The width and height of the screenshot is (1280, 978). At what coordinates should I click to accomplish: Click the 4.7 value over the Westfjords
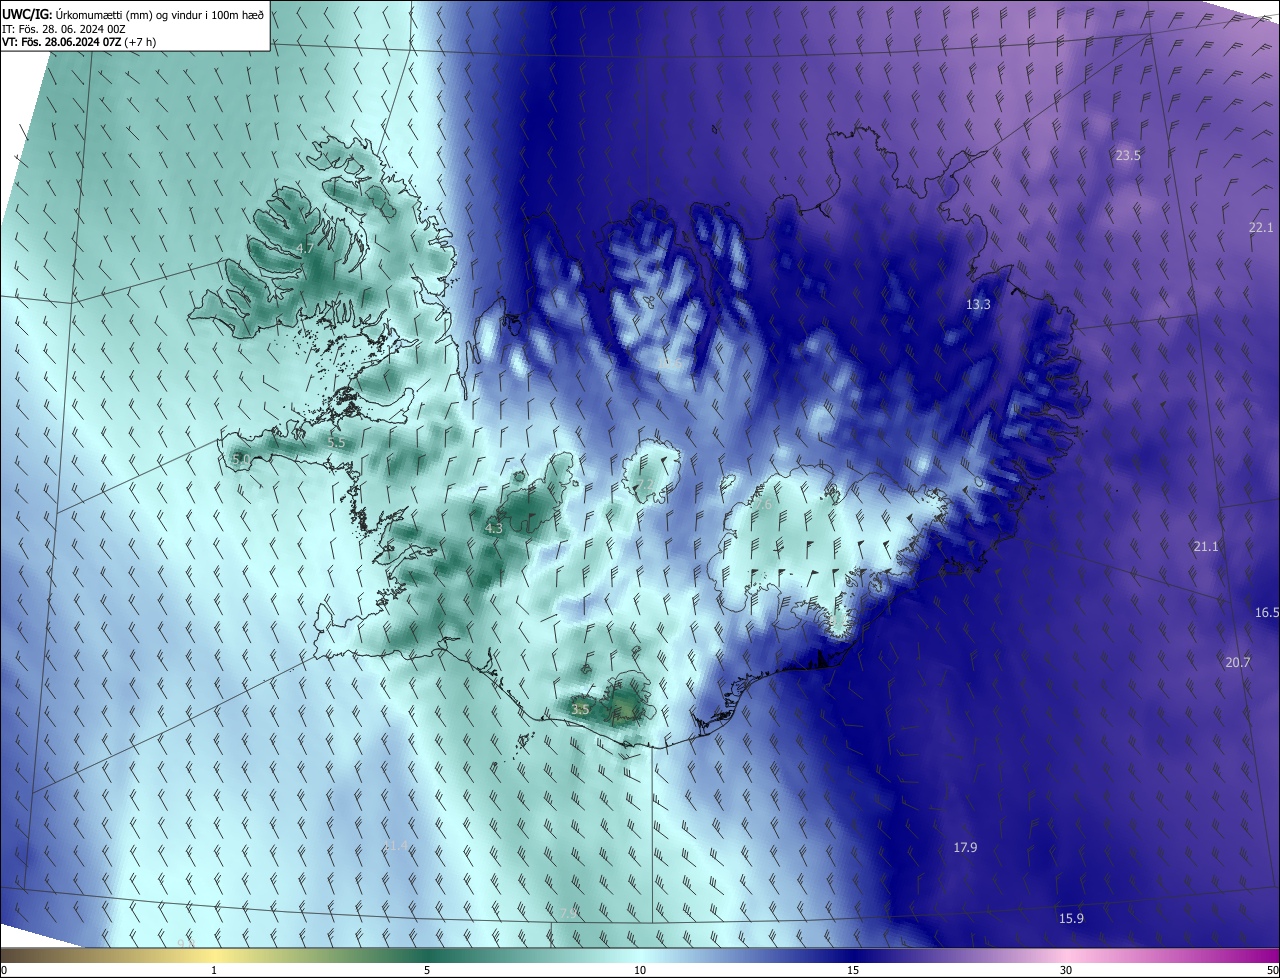[x=305, y=248]
